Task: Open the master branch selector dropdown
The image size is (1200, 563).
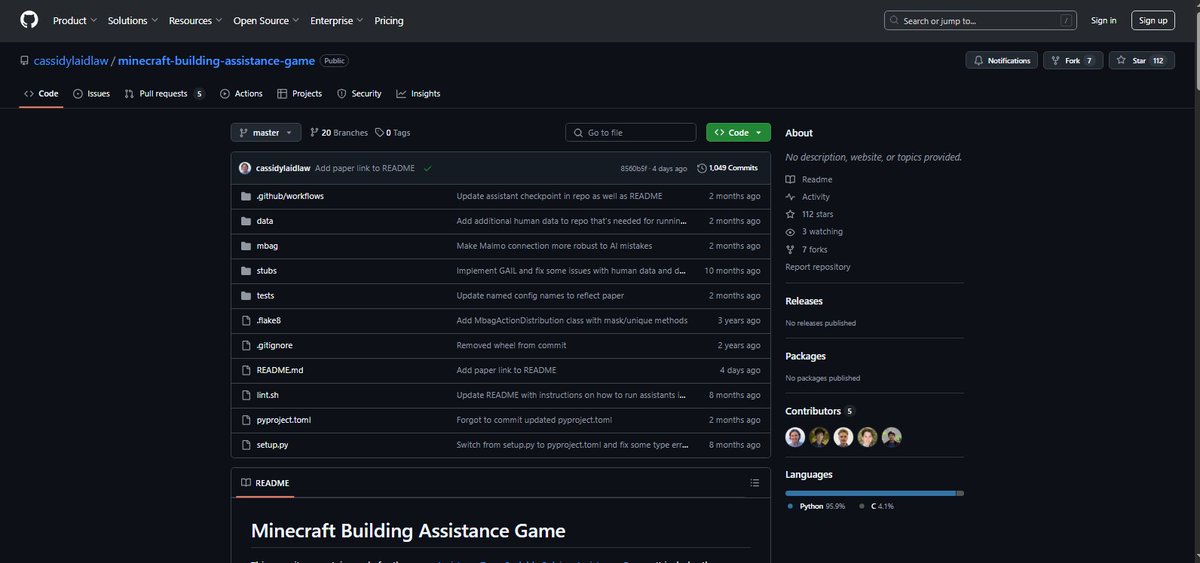Action: [265, 132]
